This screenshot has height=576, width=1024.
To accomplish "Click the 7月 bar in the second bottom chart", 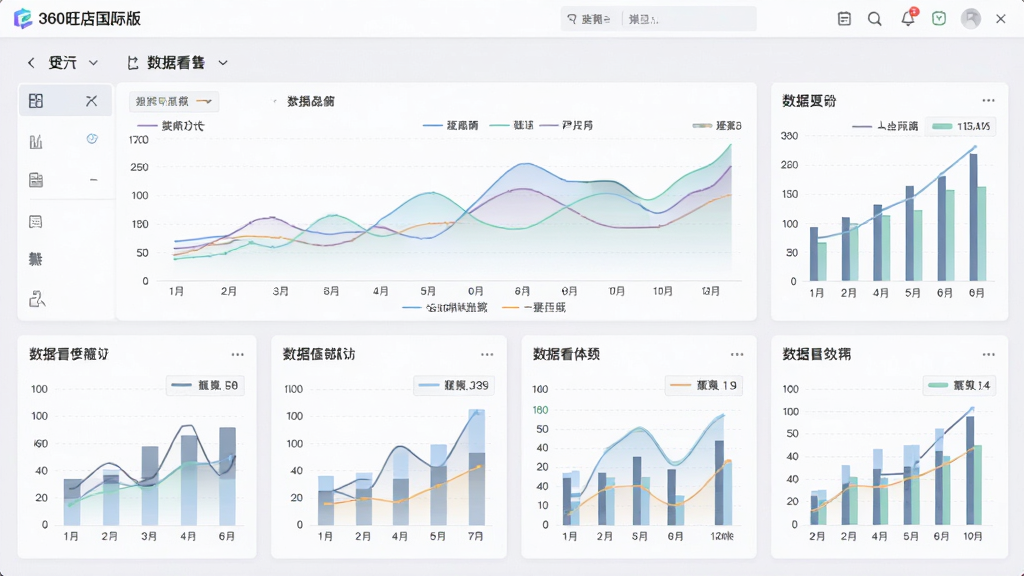I will click(x=477, y=467).
